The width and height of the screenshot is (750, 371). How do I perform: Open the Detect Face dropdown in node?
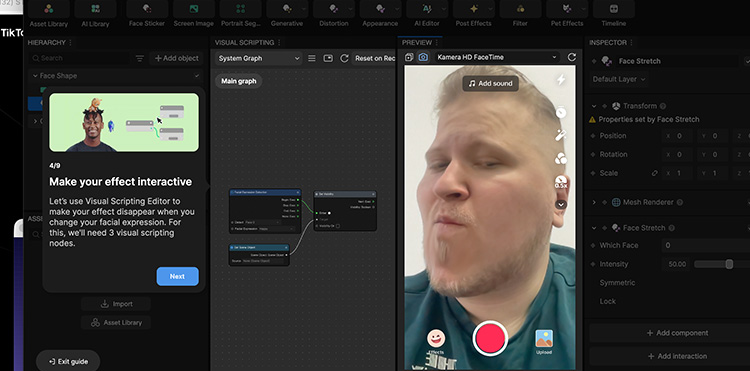(x=264, y=222)
